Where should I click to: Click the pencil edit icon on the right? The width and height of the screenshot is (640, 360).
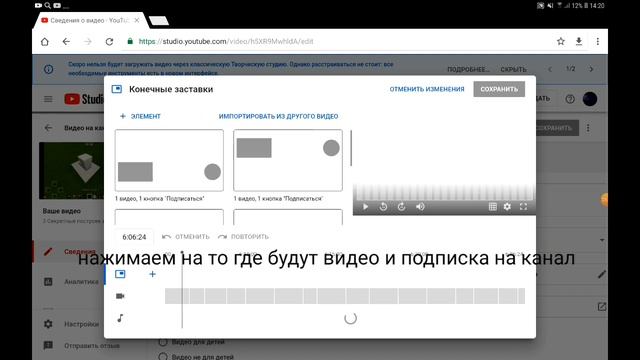click(x=602, y=275)
